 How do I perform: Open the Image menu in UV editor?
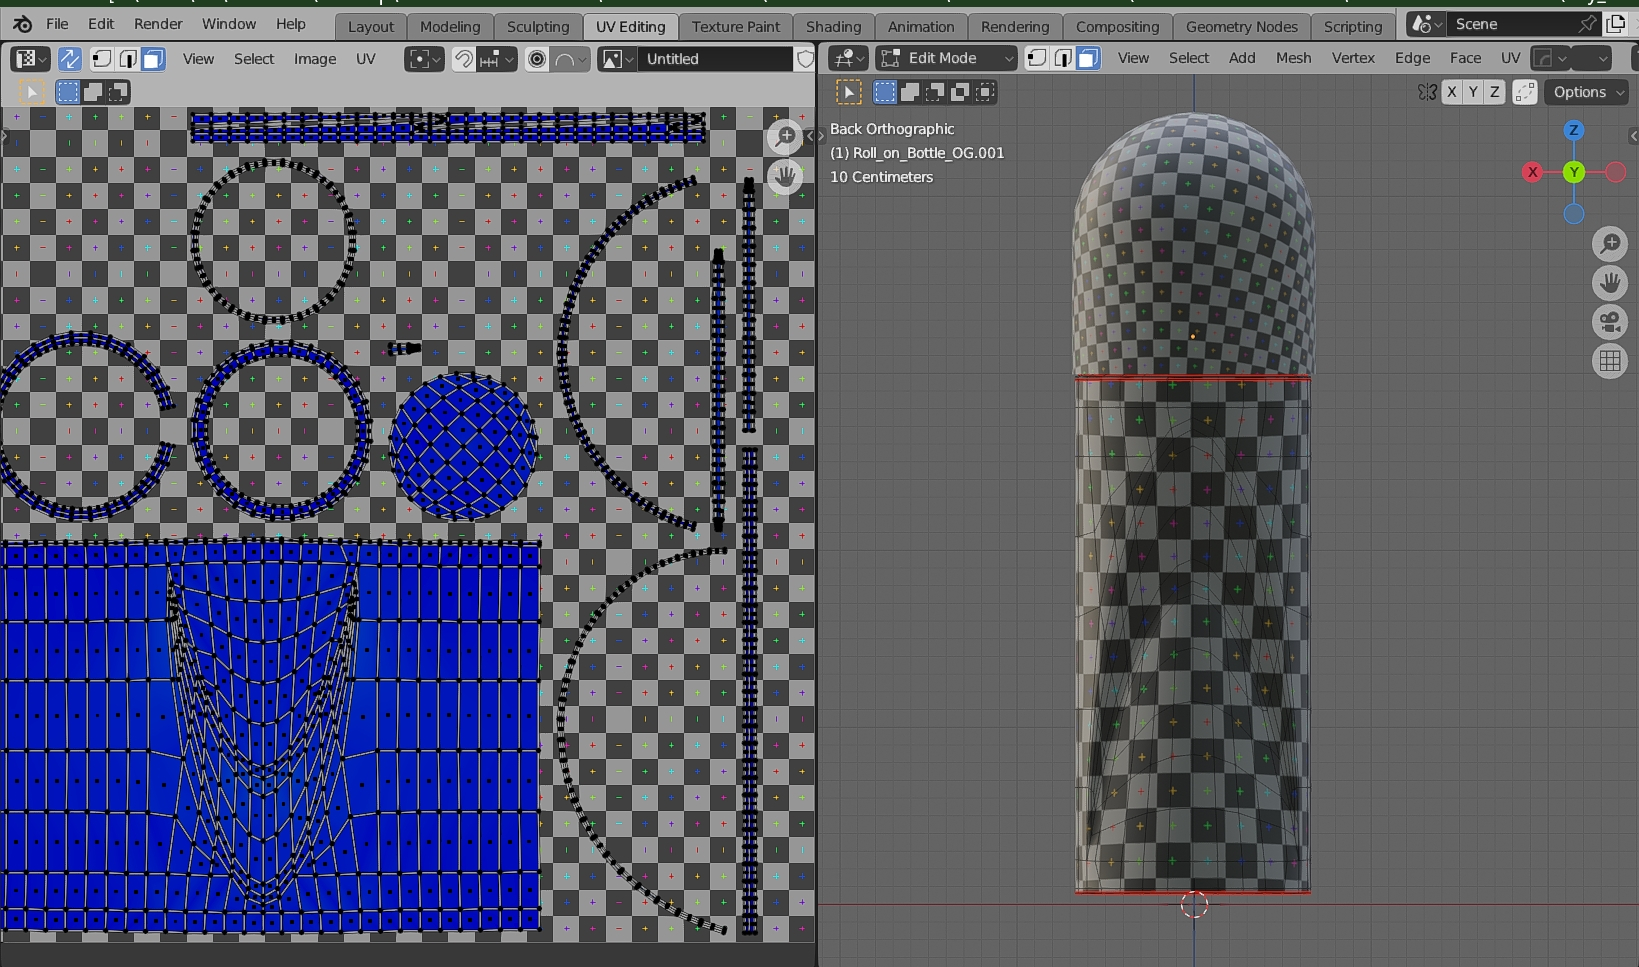315,59
